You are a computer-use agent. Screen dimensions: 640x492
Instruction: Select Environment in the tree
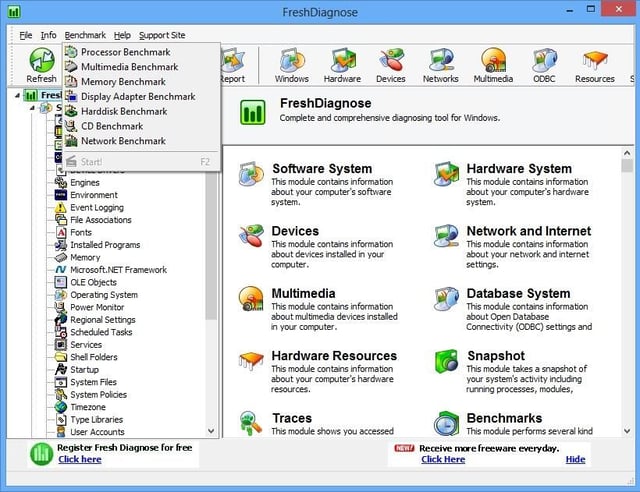(94, 195)
